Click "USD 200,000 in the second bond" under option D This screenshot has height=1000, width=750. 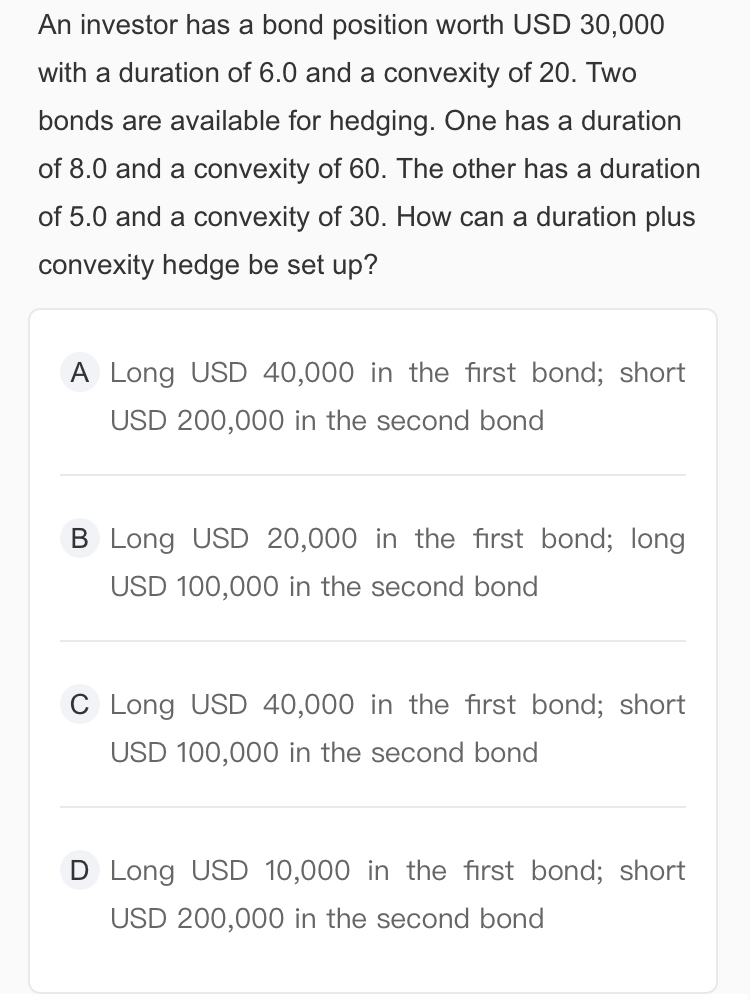coord(327,919)
